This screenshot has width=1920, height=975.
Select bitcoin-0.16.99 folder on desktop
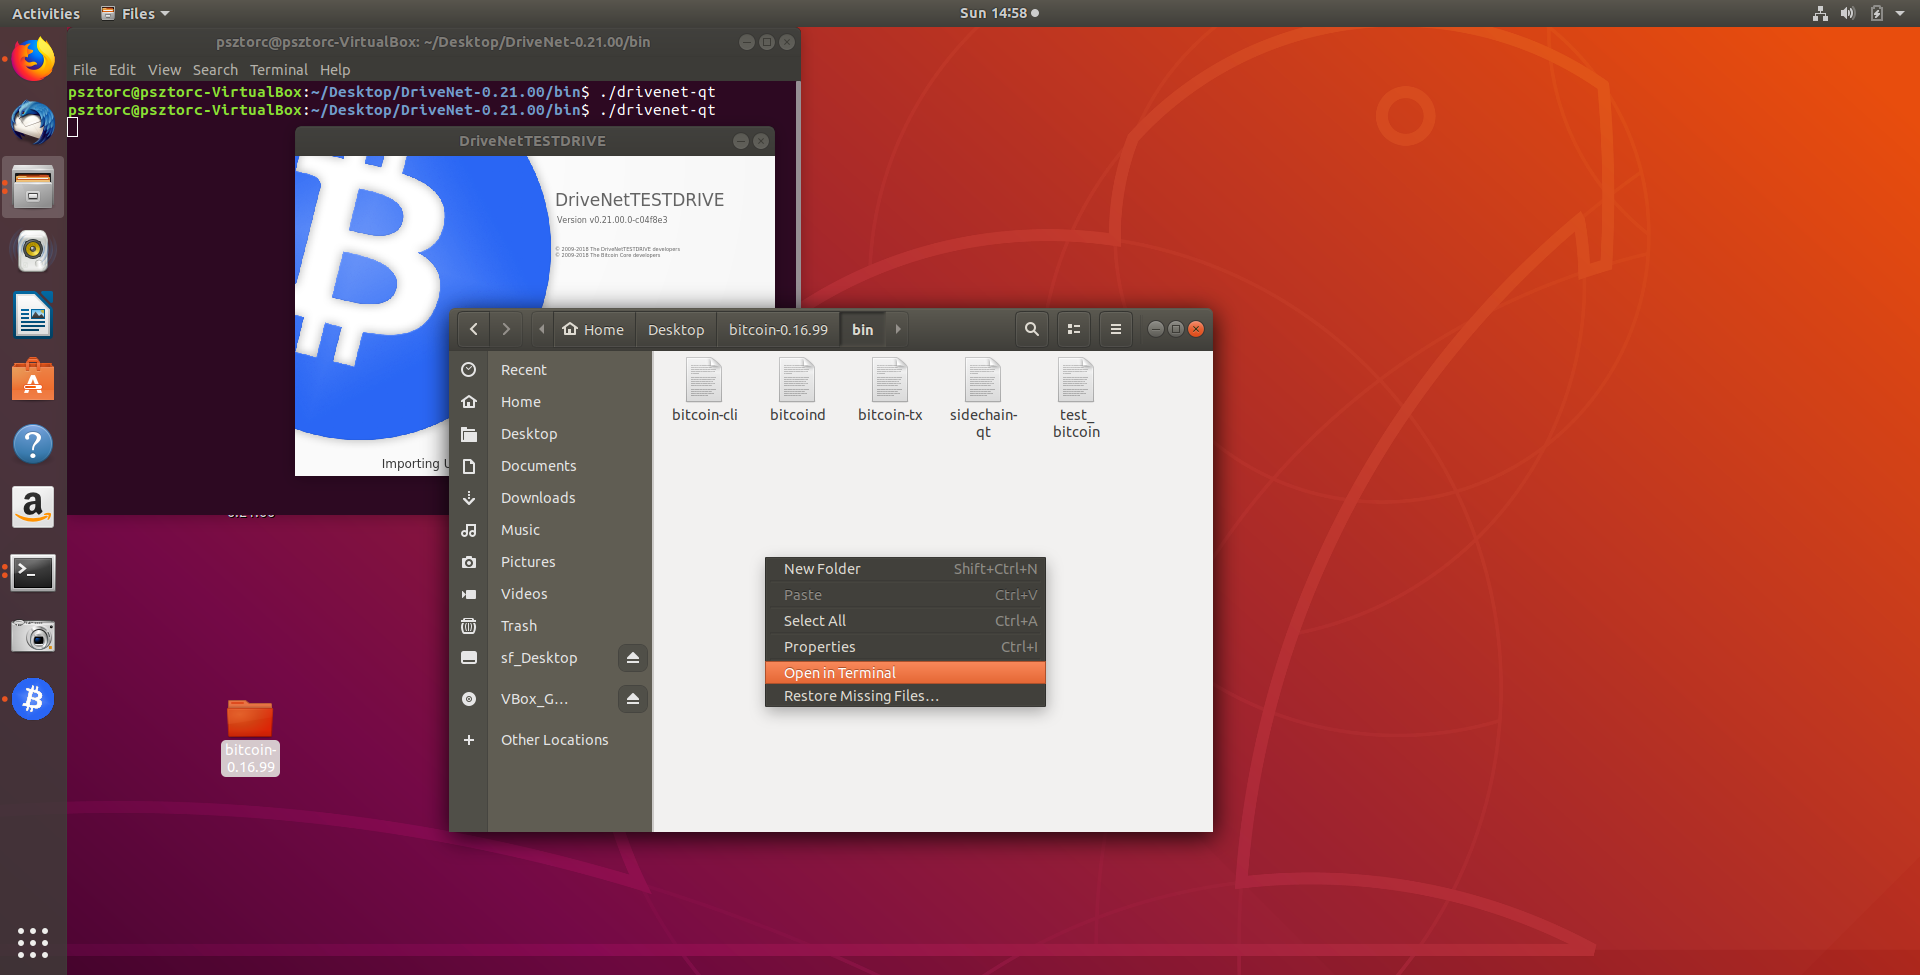(x=250, y=737)
